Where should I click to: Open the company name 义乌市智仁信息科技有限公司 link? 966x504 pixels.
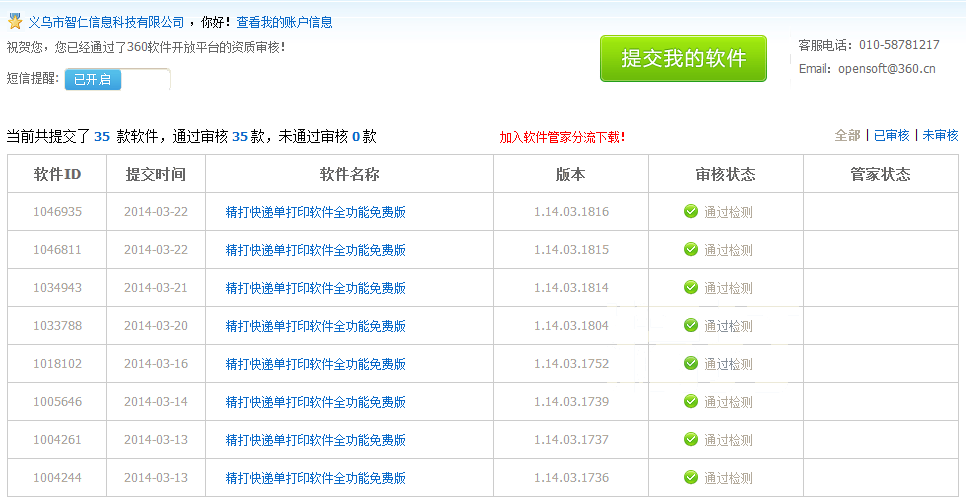click(x=106, y=22)
